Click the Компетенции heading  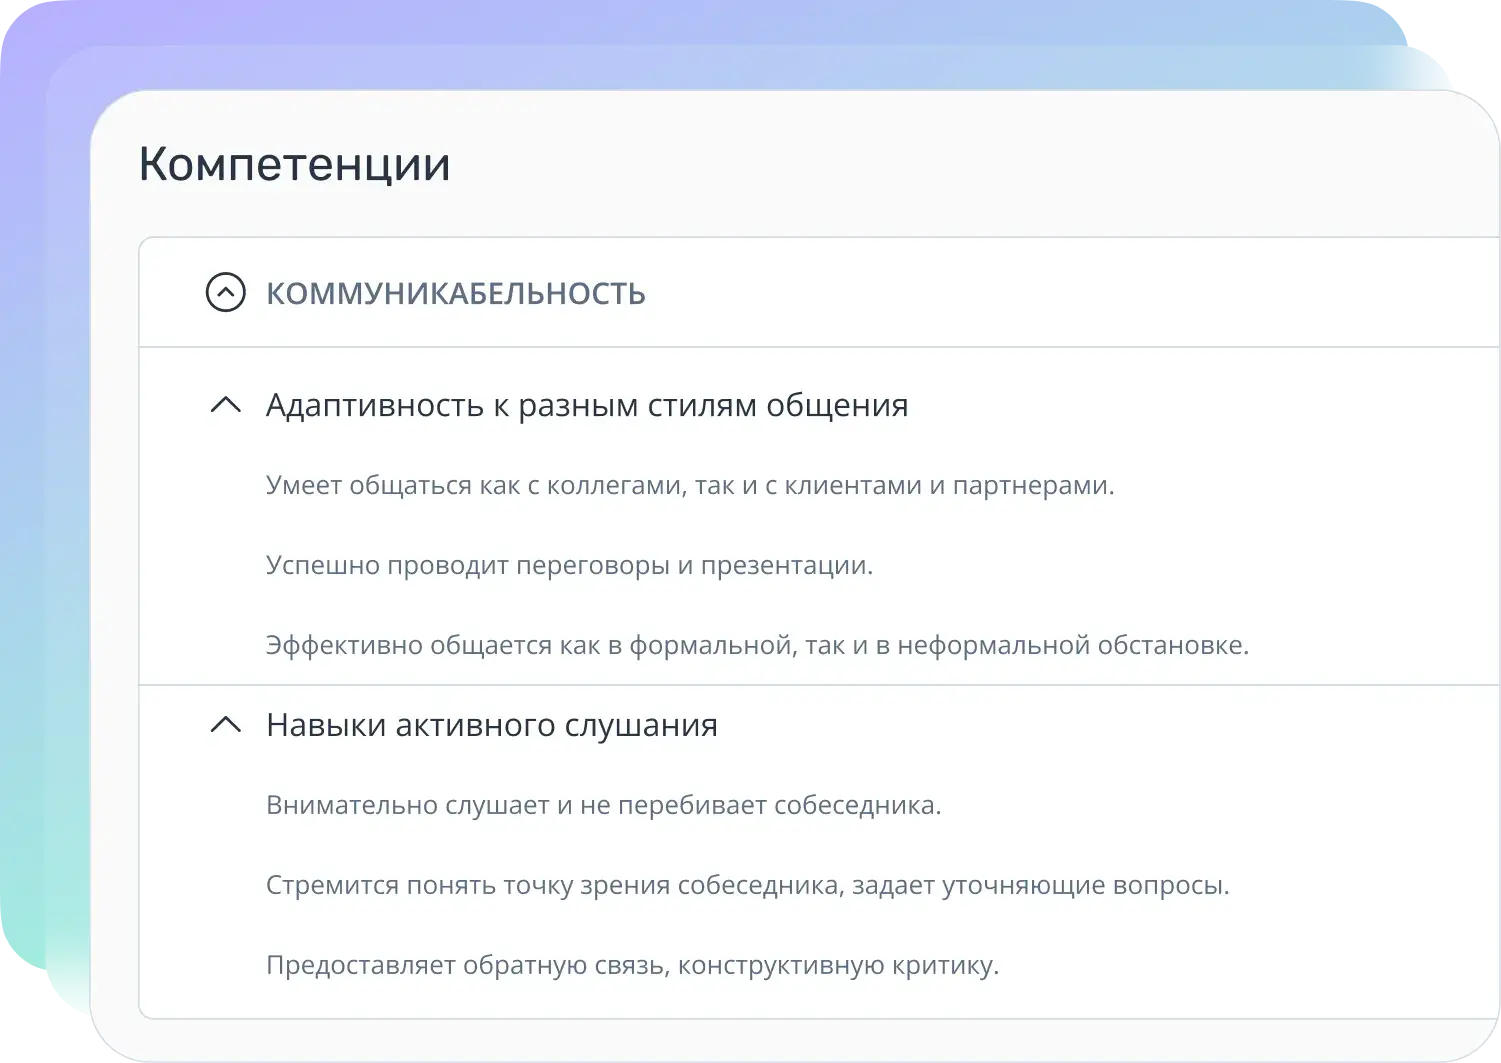click(x=294, y=165)
